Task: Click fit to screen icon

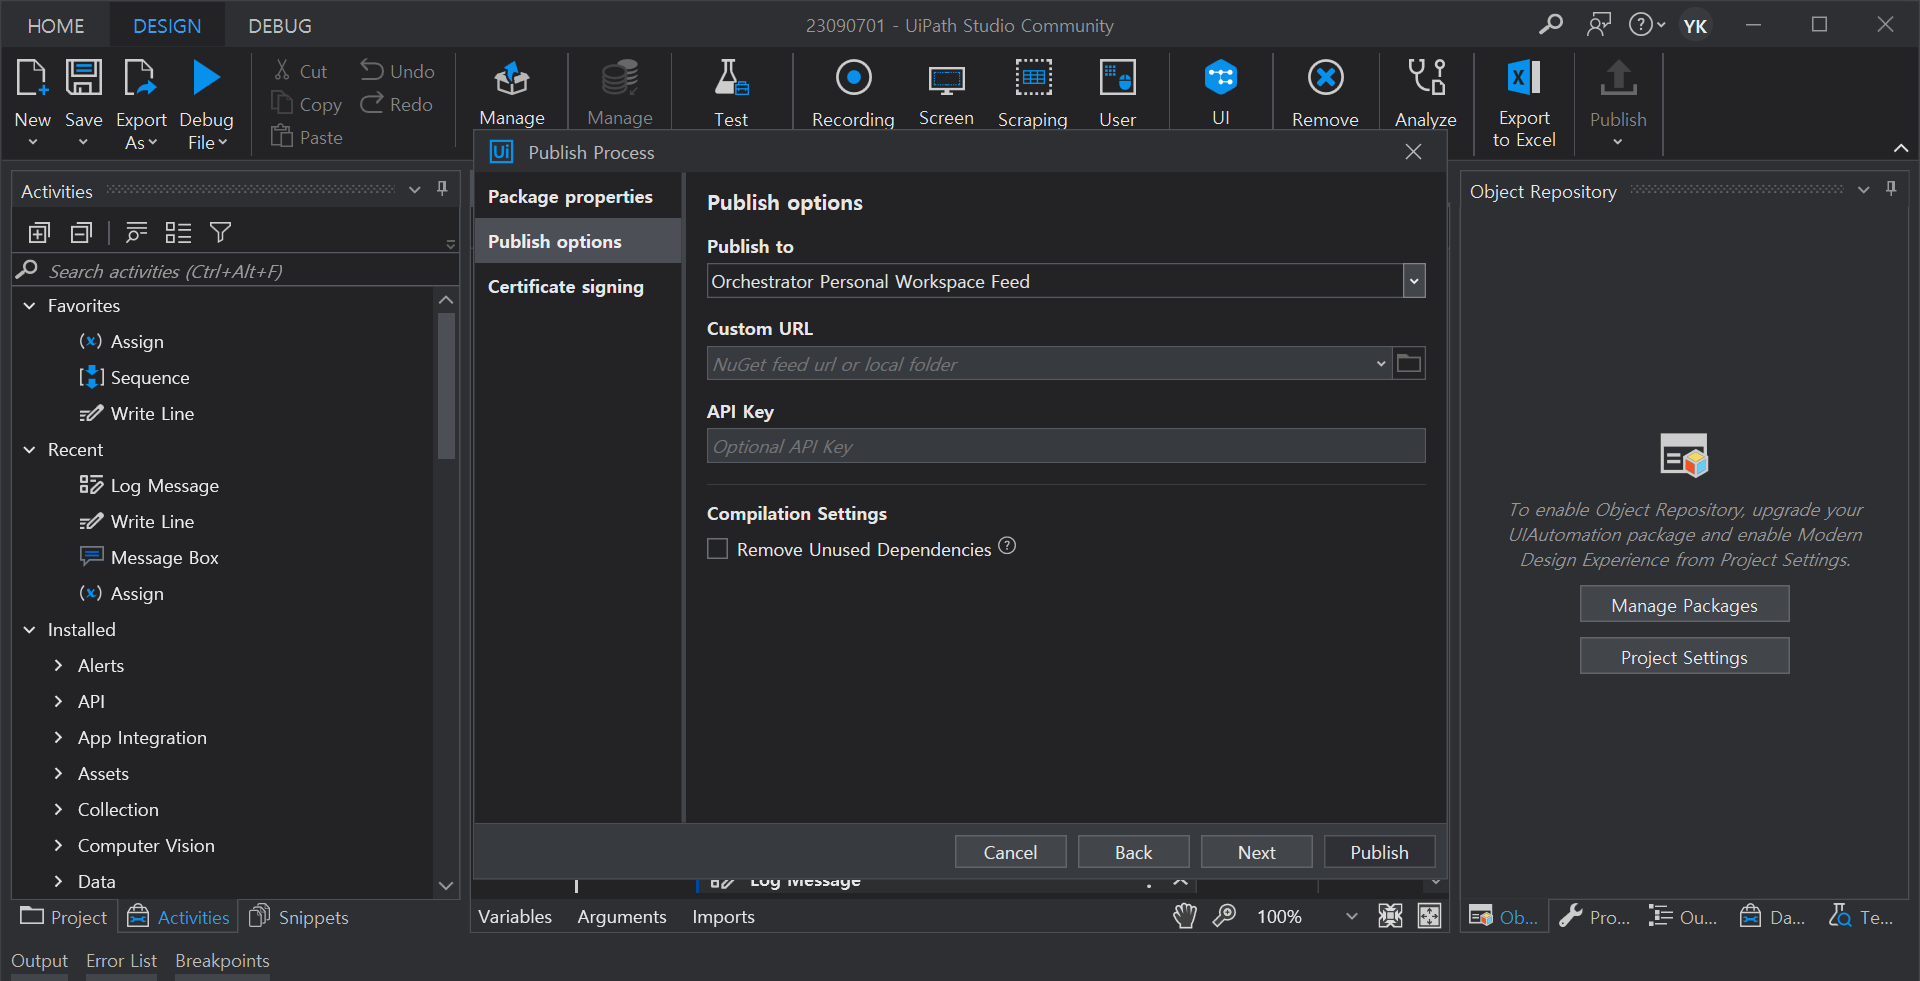Action: pos(1390,916)
